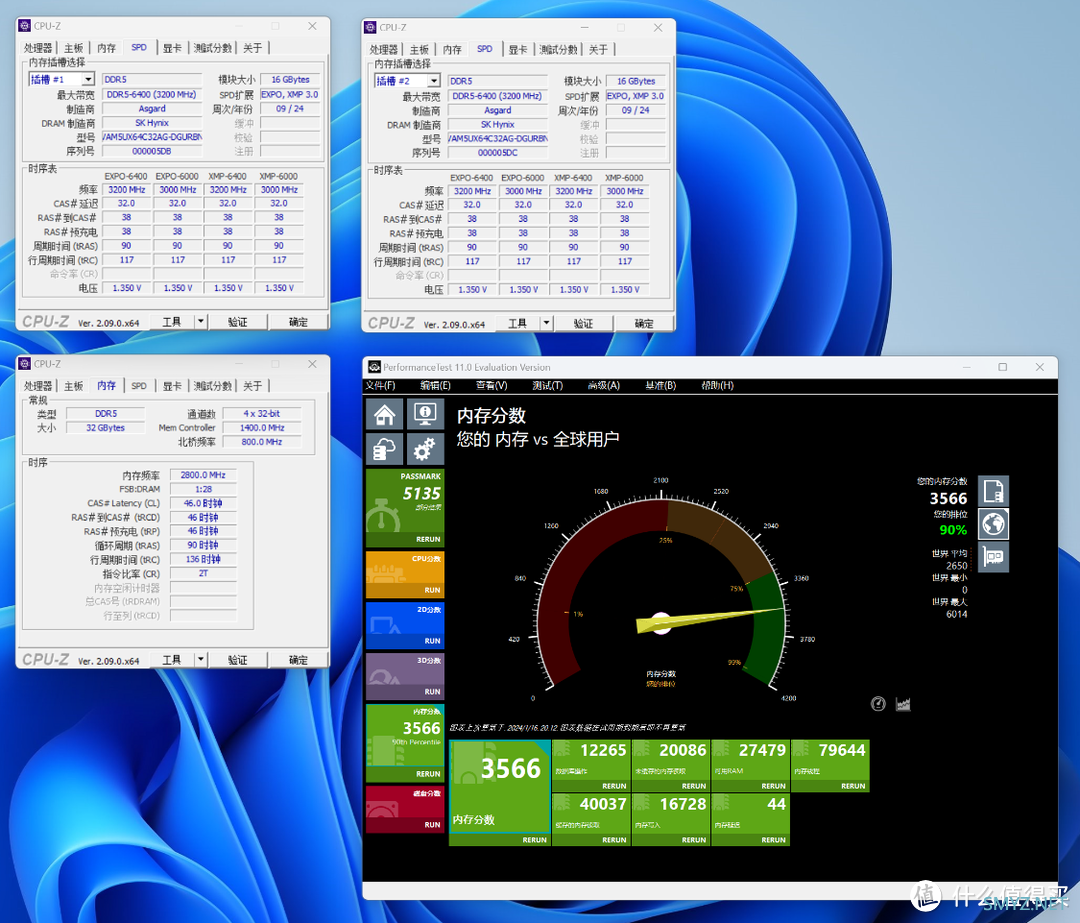Click the CPU-Z app icon in slot #2 window
Viewport: 1080px width, 923px height.
[x=371, y=27]
